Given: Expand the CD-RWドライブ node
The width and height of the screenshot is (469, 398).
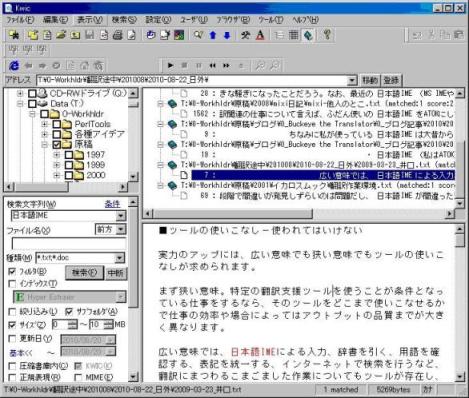Looking at the screenshot, I should pyautogui.click(x=20, y=93).
